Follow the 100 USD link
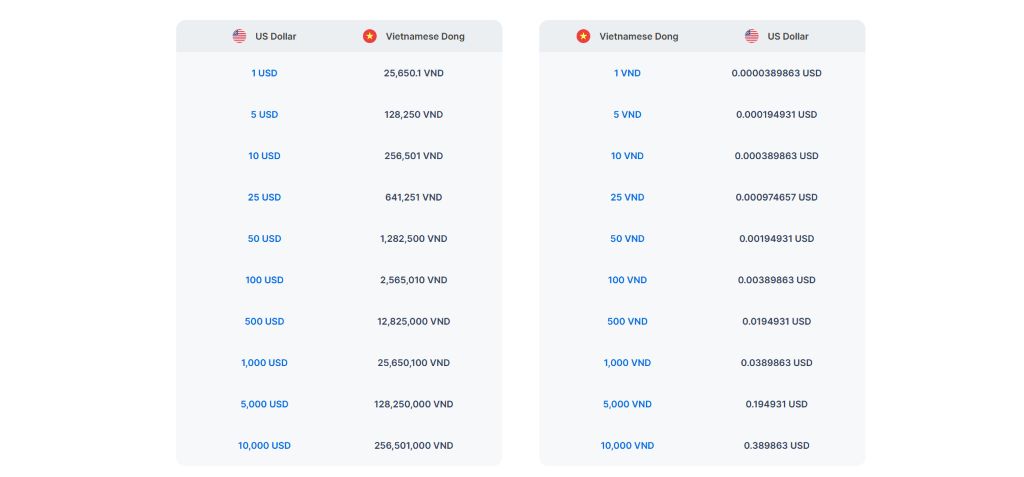1024x477 pixels. pyautogui.click(x=264, y=280)
